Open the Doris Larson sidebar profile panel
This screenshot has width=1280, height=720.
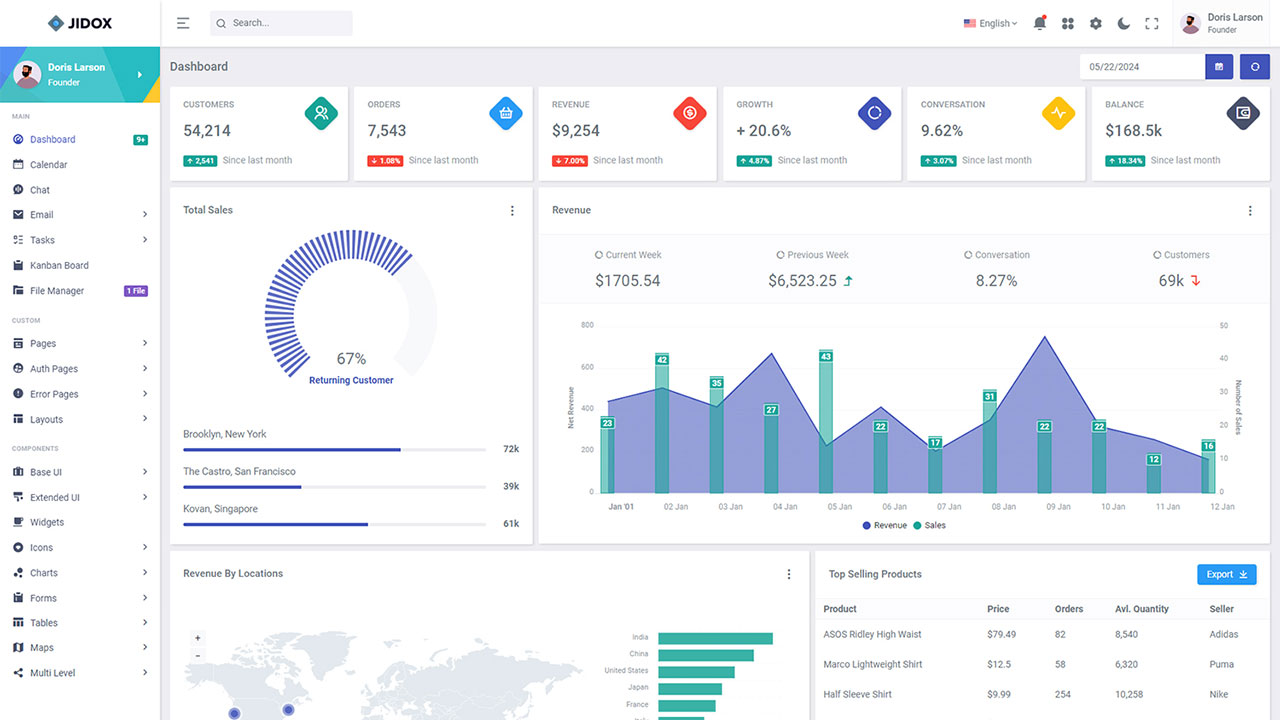(x=80, y=74)
